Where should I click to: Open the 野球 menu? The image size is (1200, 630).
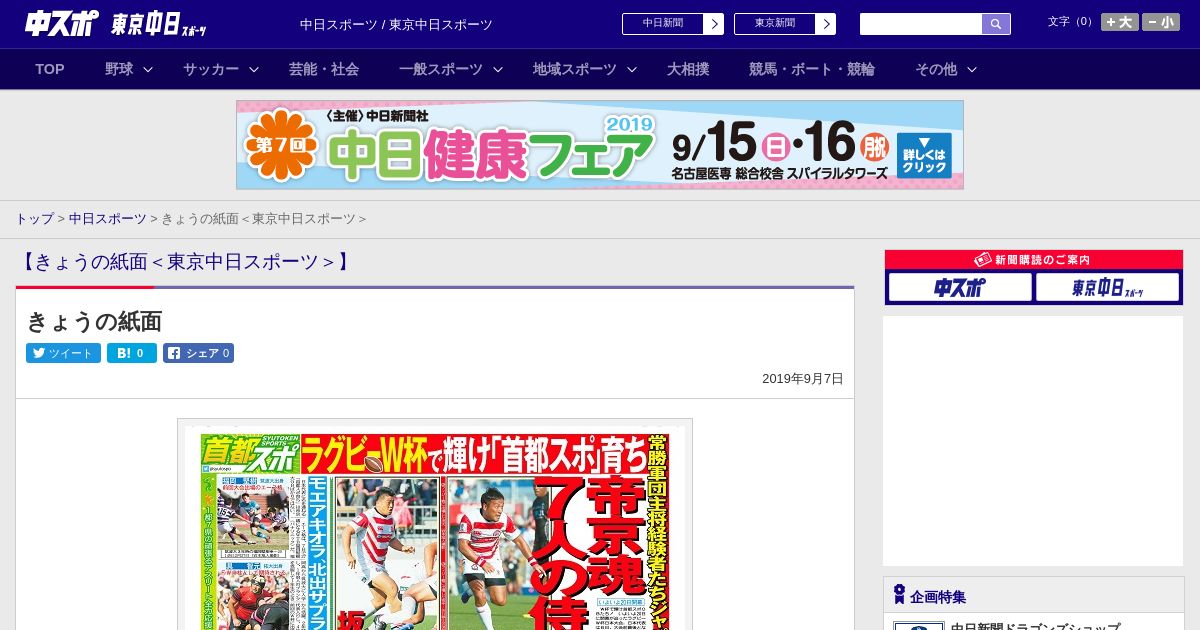119,69
